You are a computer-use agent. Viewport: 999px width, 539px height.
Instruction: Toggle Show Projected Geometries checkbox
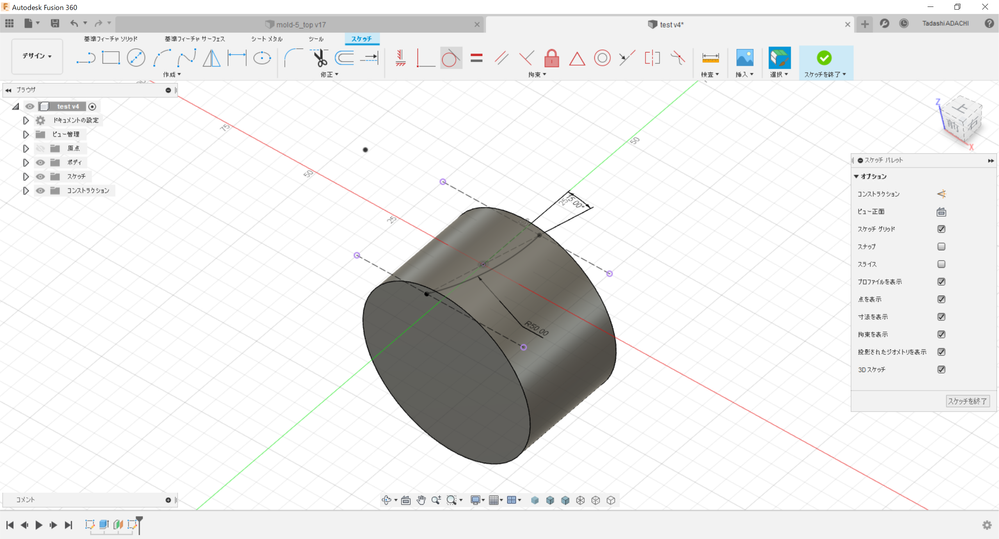click(x=941, y=352)
